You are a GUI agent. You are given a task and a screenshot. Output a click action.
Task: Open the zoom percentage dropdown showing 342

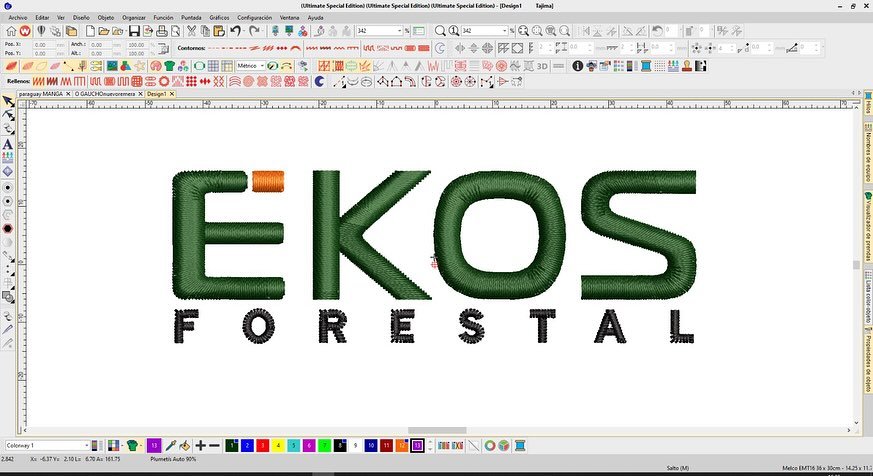pos(399,31)
